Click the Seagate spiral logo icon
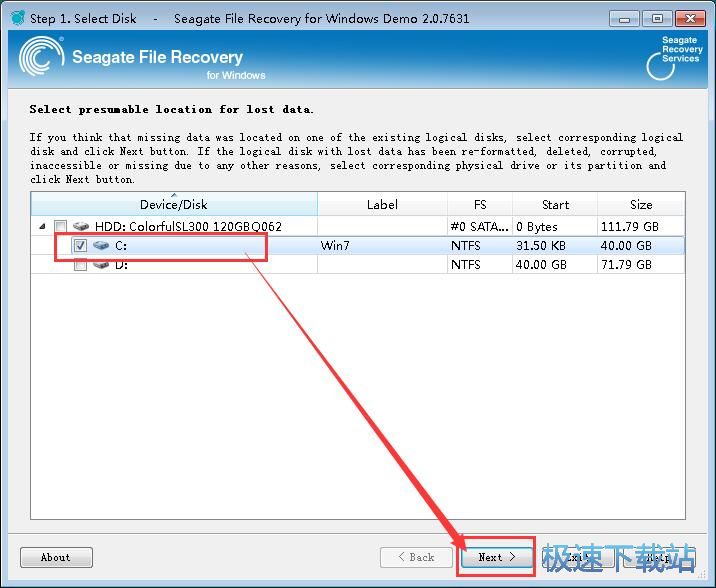Viewport: 716px width, 588px height. 41,57
